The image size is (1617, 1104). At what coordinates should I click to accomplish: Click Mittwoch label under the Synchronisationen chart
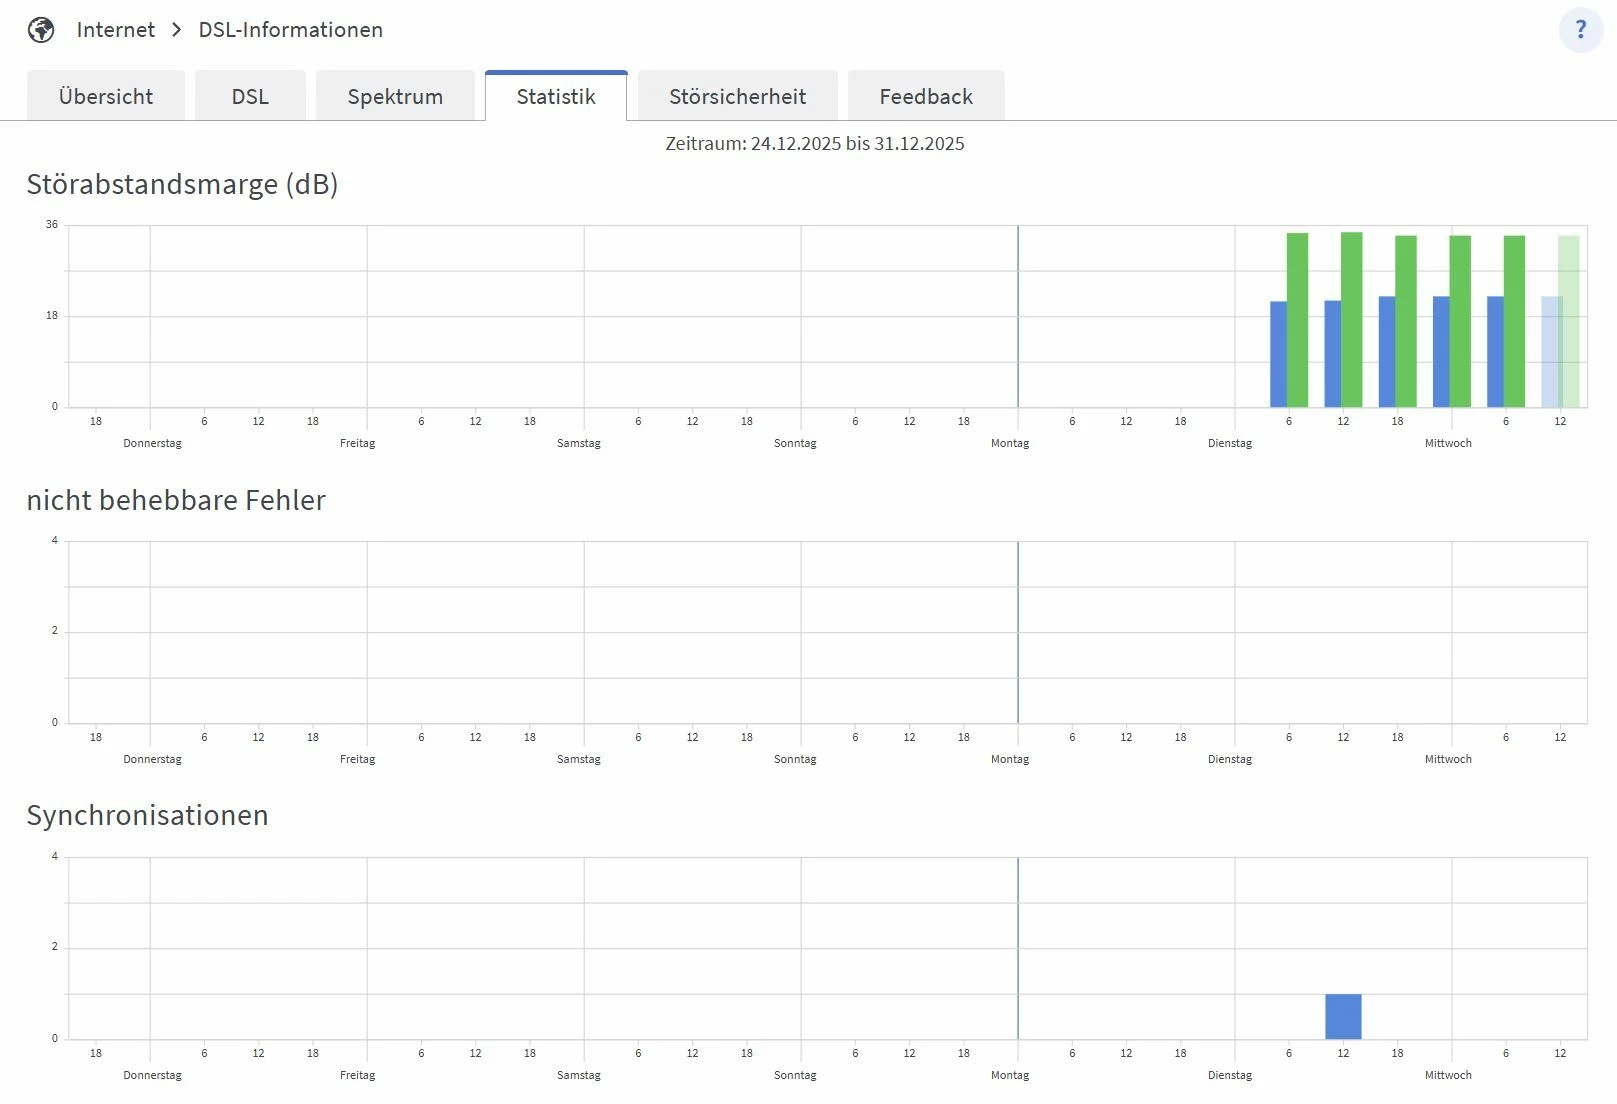pyautogui.click(x=1448, y=1075)
